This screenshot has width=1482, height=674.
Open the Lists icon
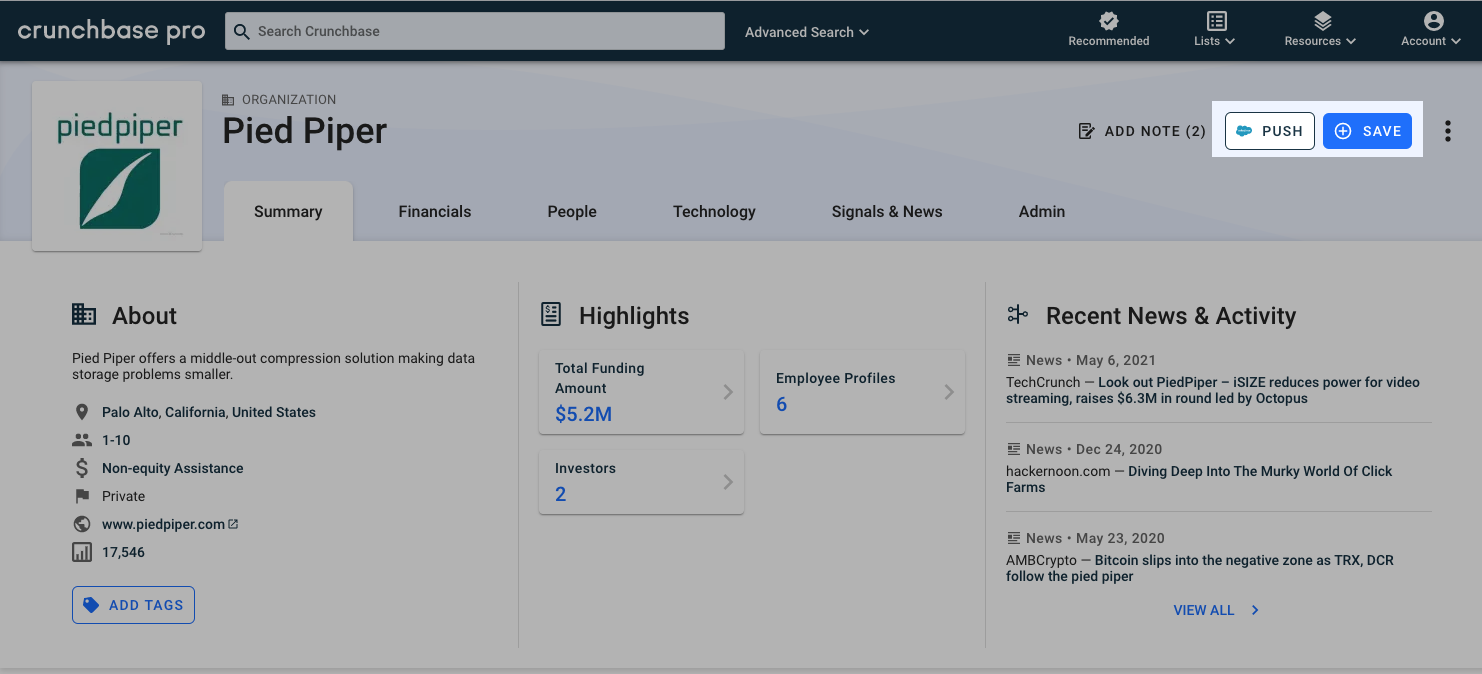tap(1213, 22)
